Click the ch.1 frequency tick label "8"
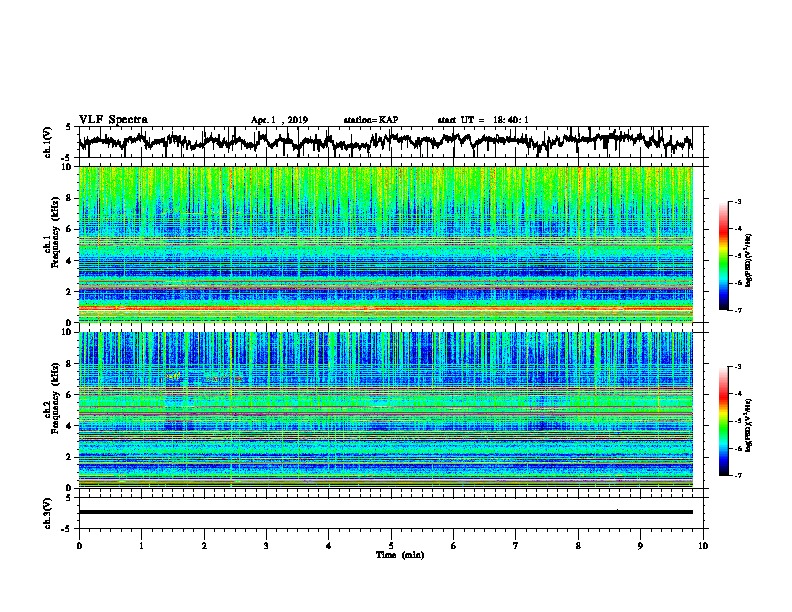The image size is (792, 612). point(70,198)
